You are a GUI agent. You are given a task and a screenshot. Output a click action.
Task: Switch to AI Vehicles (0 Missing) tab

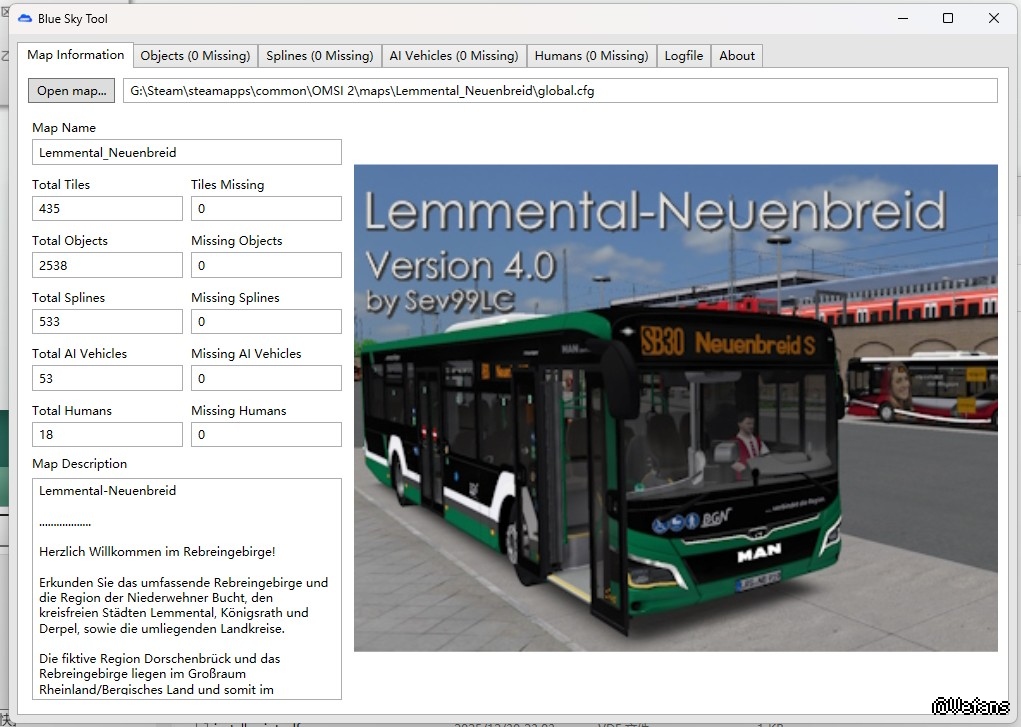(454, 56)
